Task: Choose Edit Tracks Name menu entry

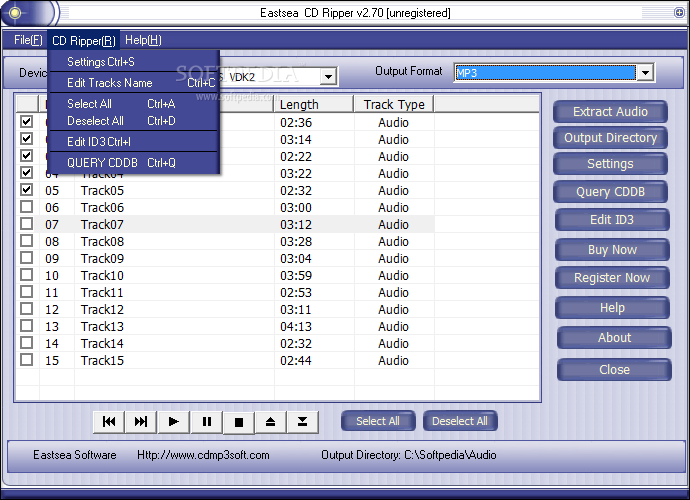Action: pos(134,83)
